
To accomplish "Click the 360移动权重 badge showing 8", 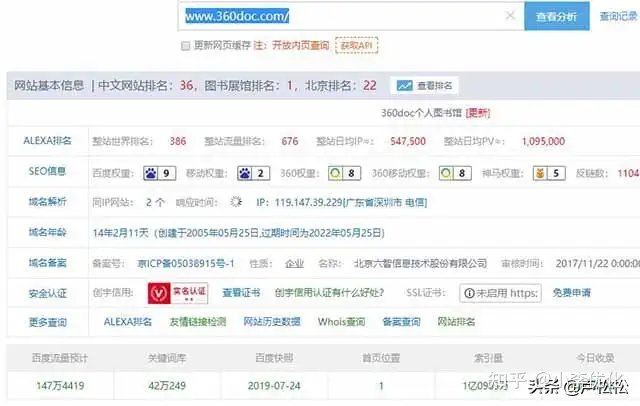I will [455, 173].
